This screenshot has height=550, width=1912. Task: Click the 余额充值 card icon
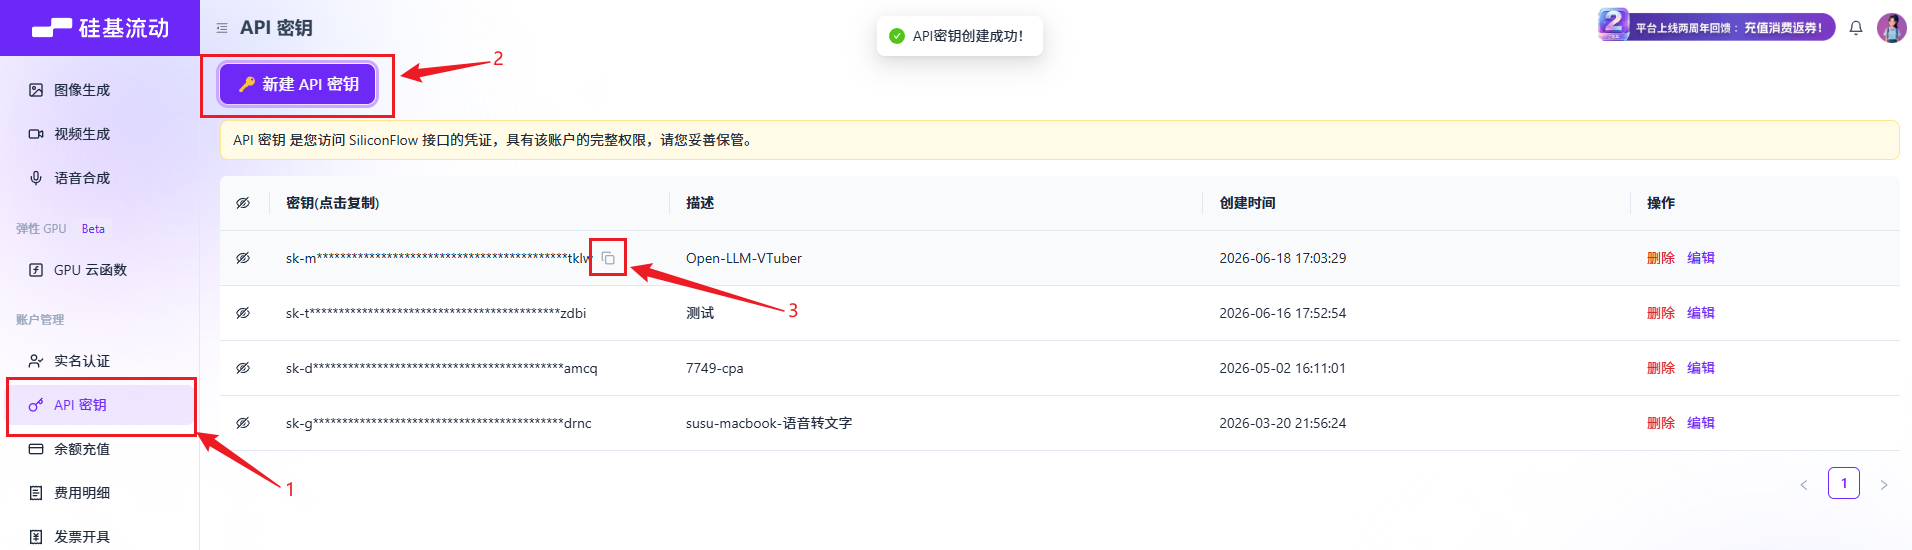click(36, 449)
